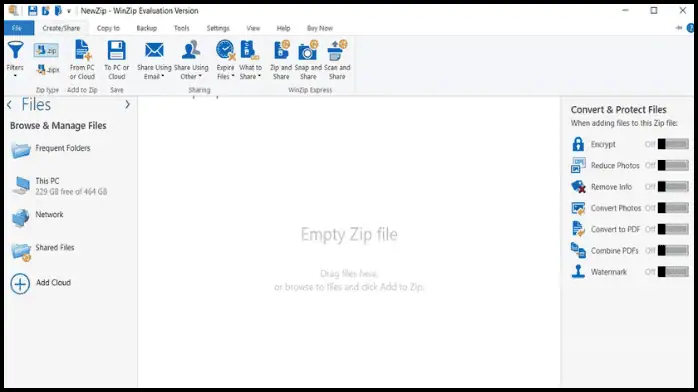Image resolution: width=698 pixels, height=392 pixels.
Task: Click Encrypt padlock icon
Action: click(578, 144)
